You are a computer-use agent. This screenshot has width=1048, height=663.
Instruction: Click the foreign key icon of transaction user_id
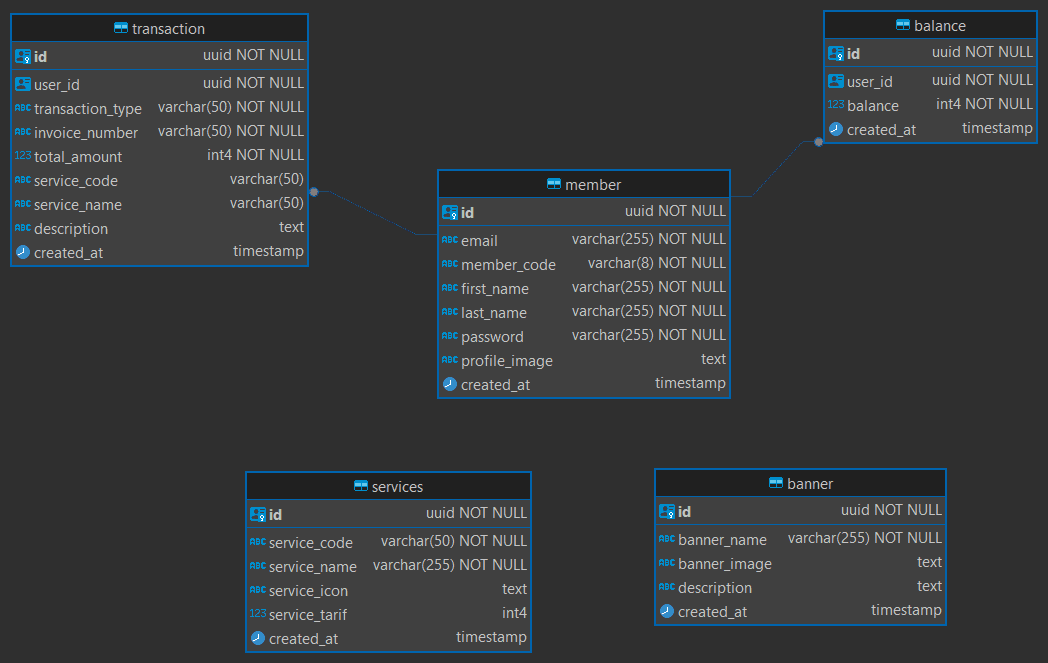23,84
